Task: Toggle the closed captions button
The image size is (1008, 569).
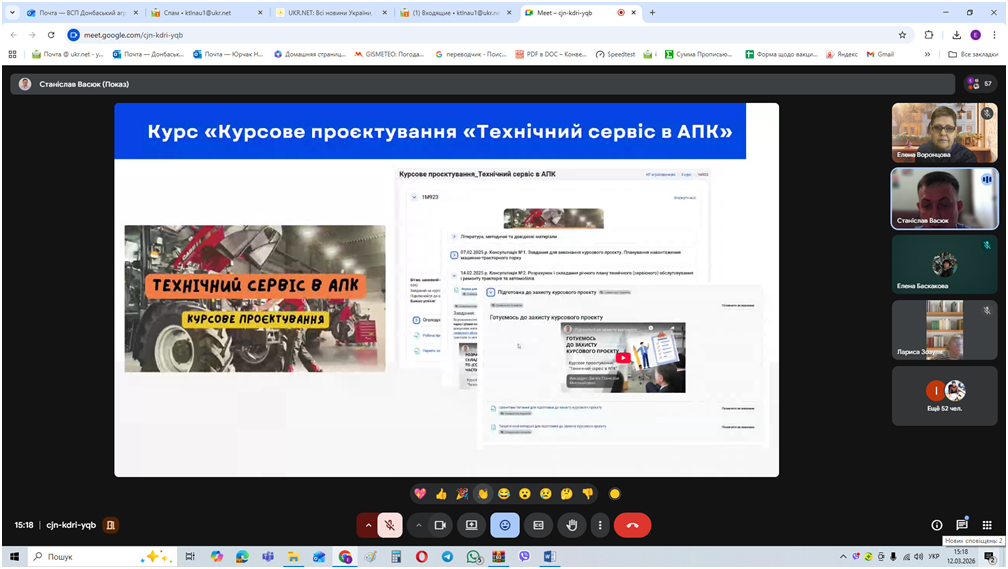Action: click(x=538, y=525)
